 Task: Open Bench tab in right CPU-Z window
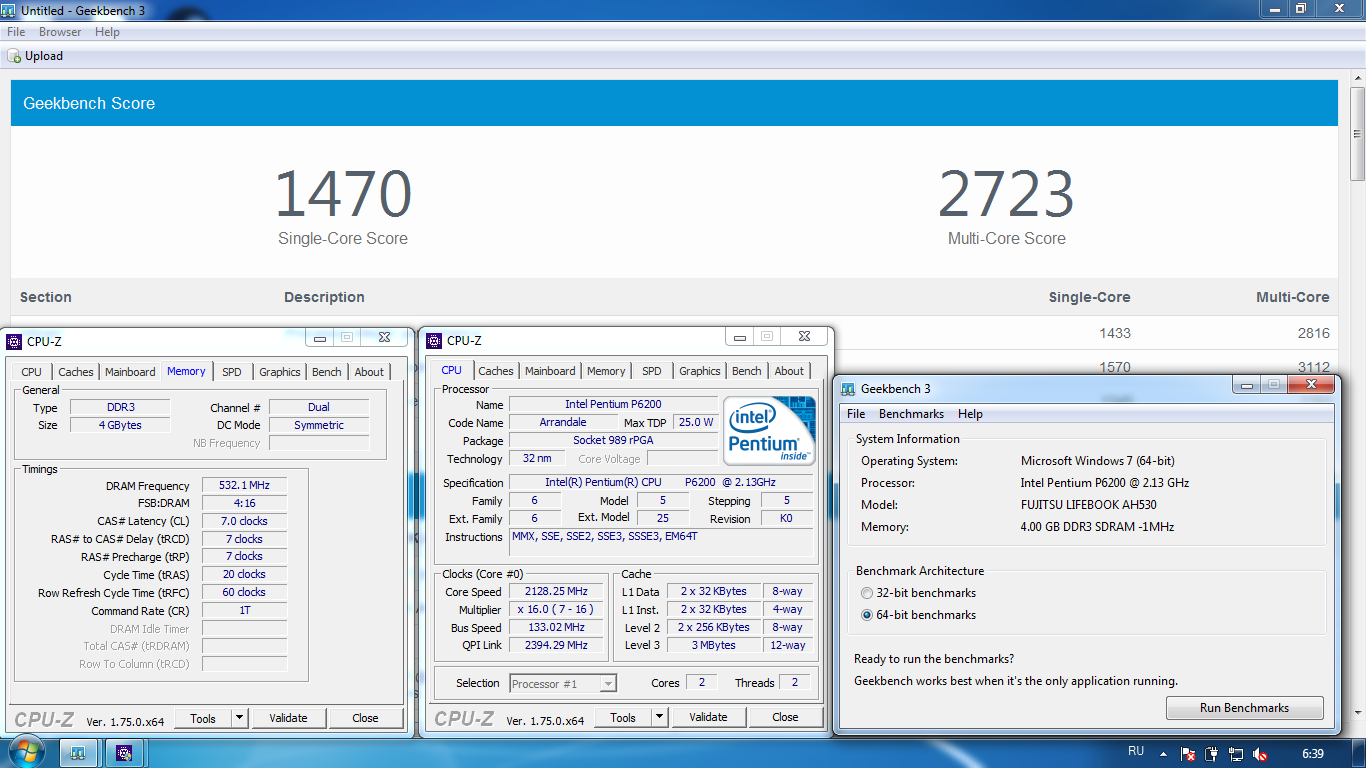(x=747, y=371)
